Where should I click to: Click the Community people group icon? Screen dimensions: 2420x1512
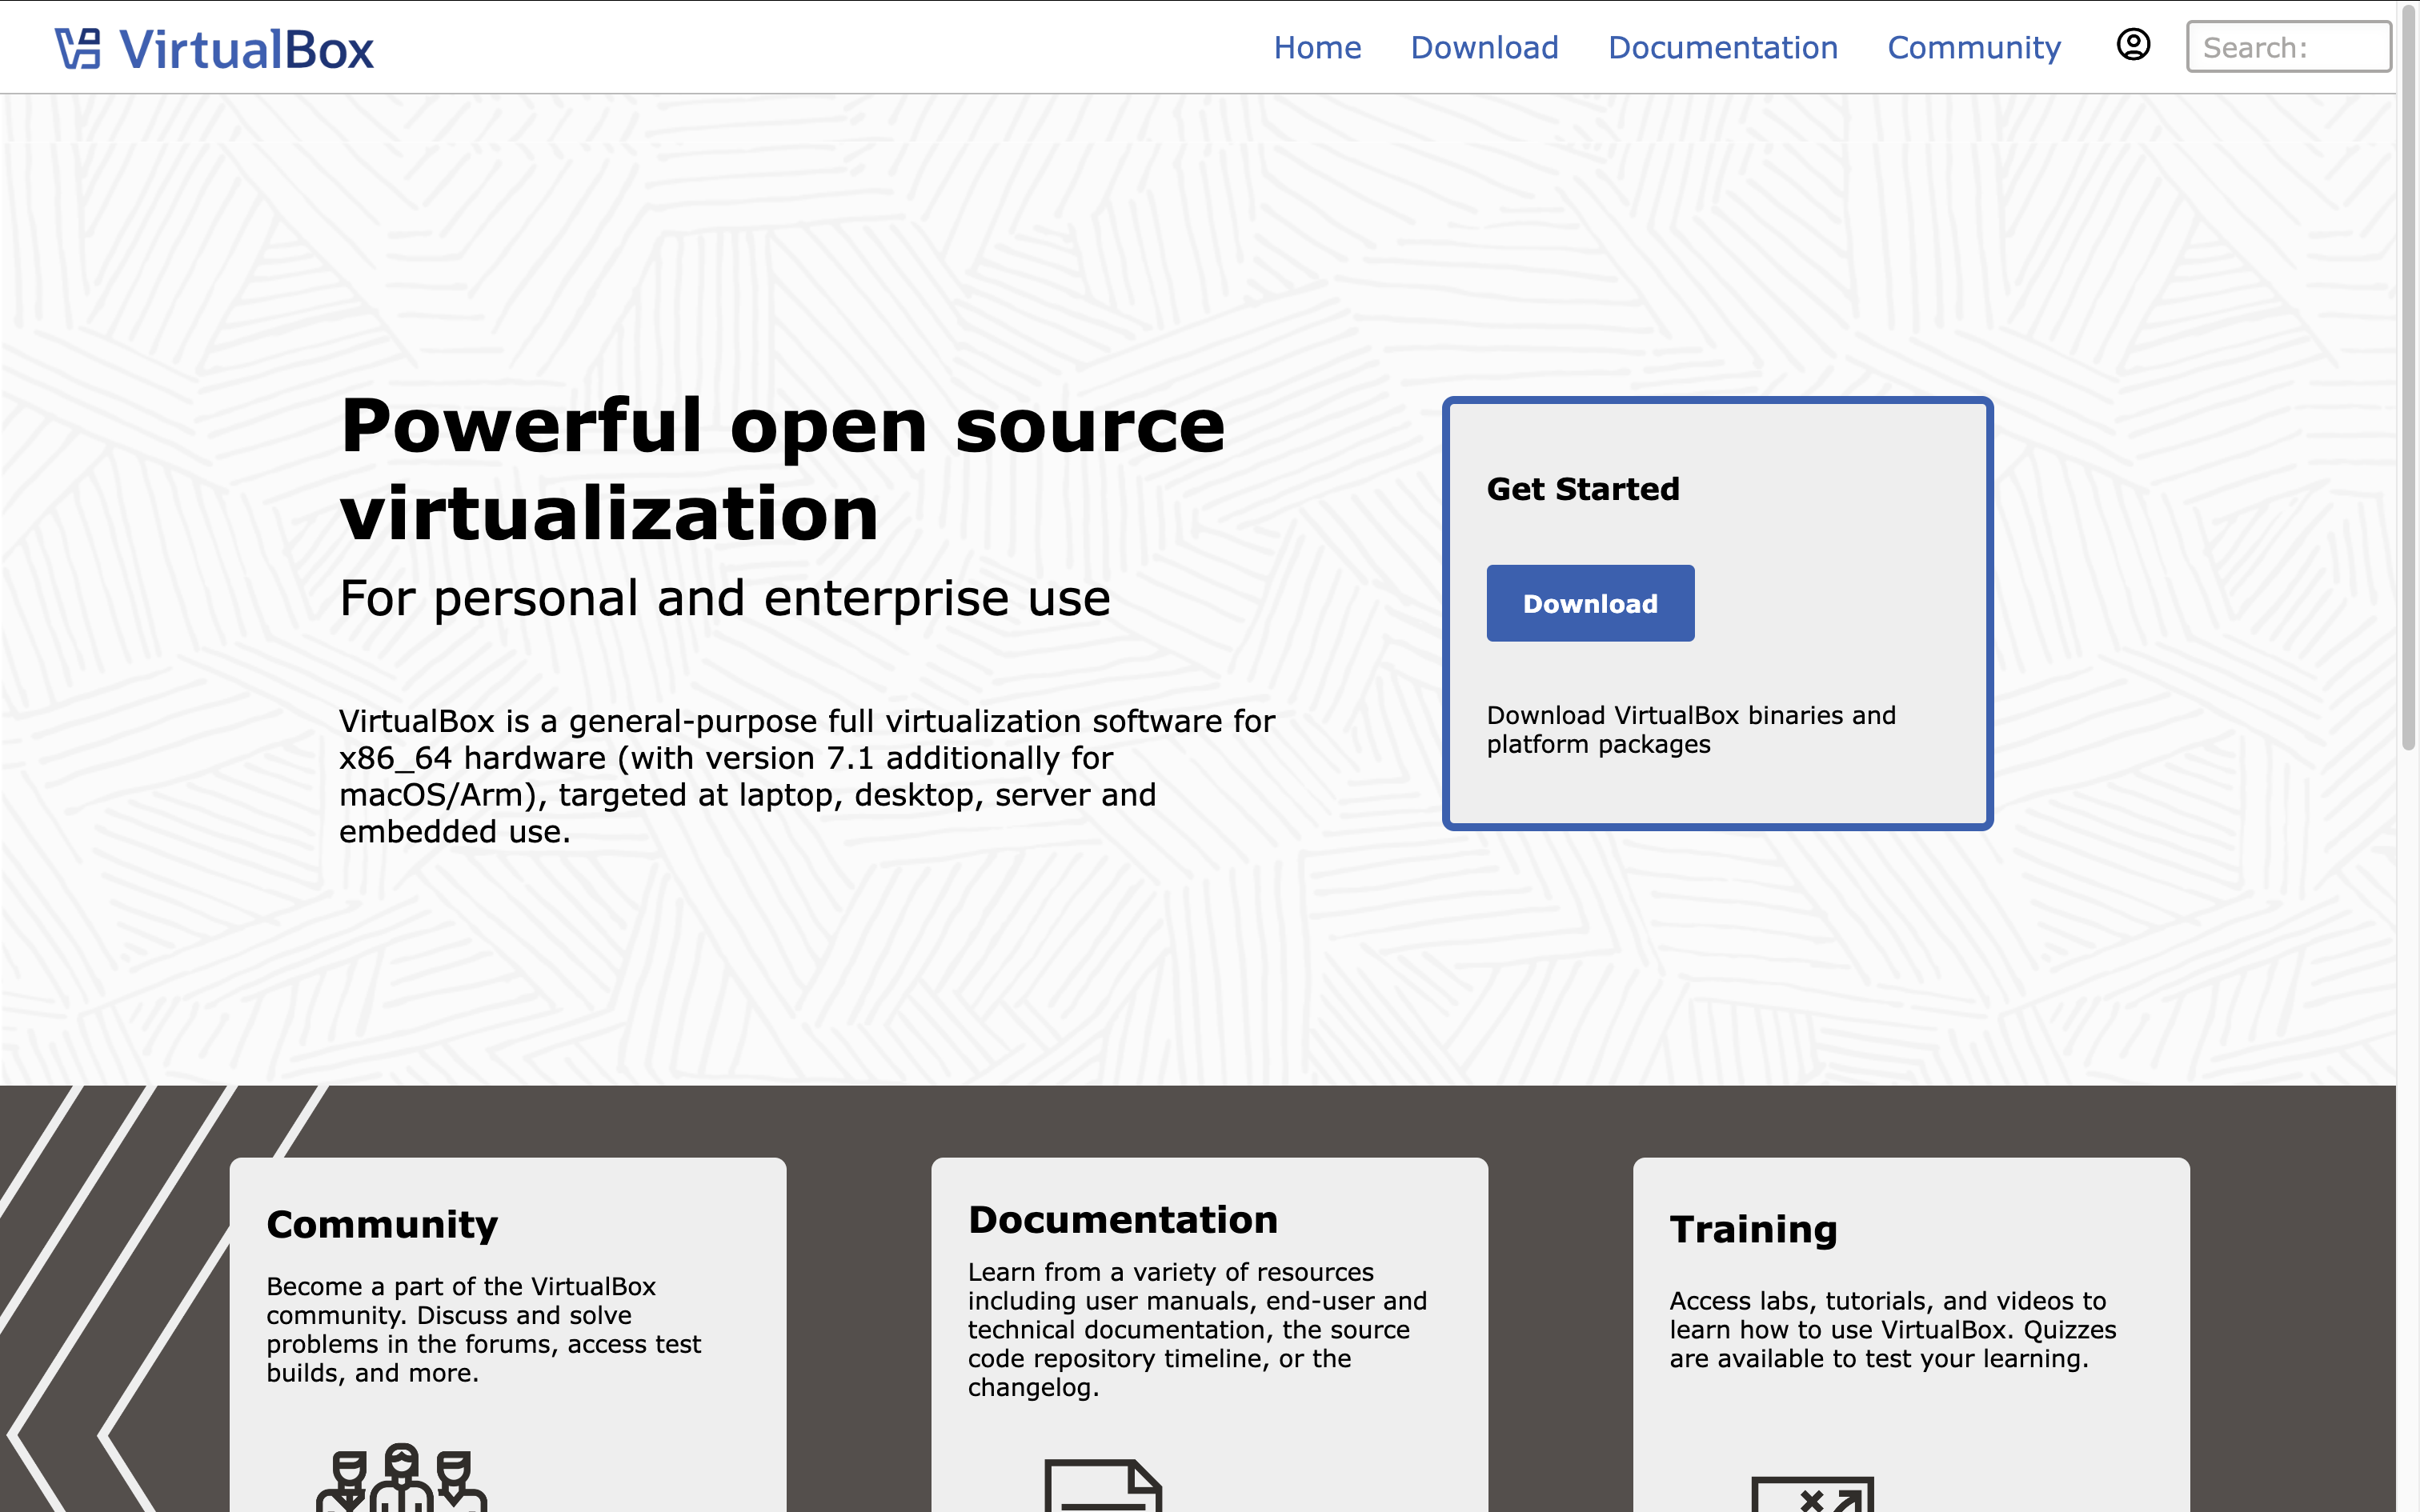401,1480
